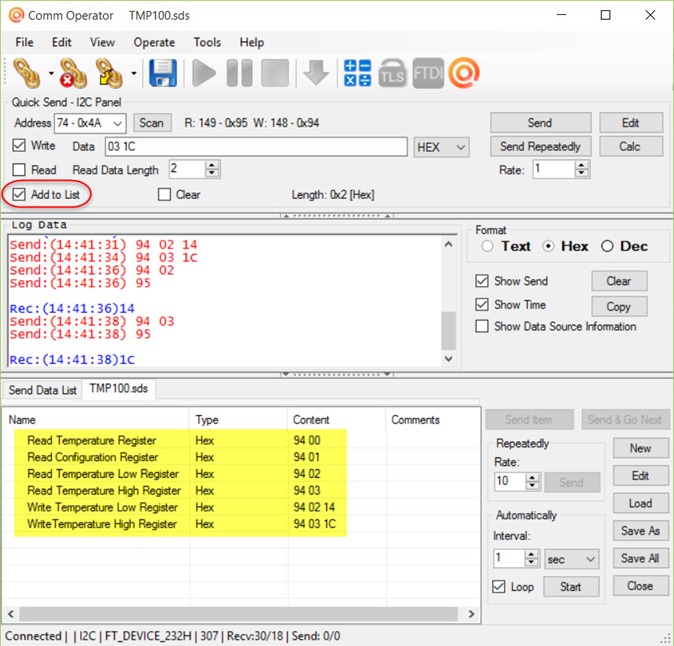Image resolution: width=674 pixels, height=646 pixels.
Task: Open the blue calculator icon
Action: [357, 73]
